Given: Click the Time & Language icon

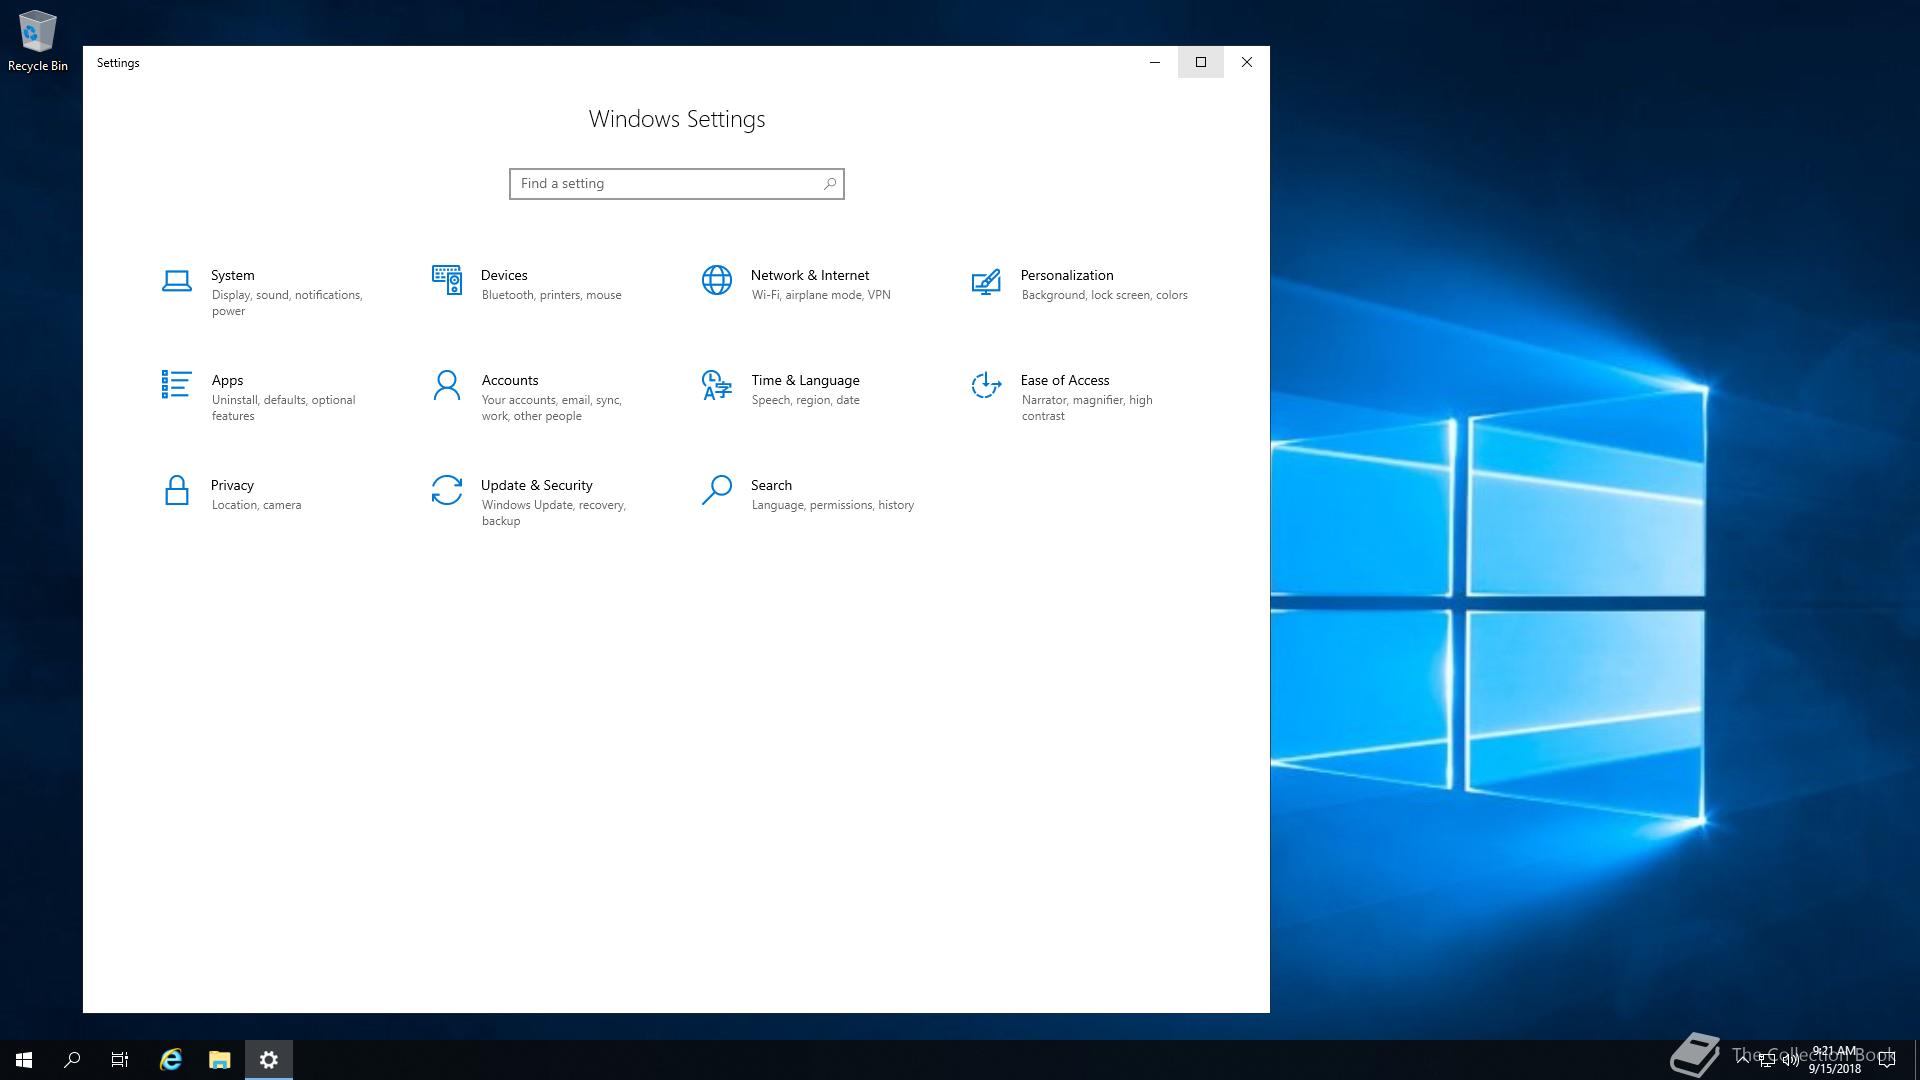Looking at the screenshot, I should [x=717, y=385].
